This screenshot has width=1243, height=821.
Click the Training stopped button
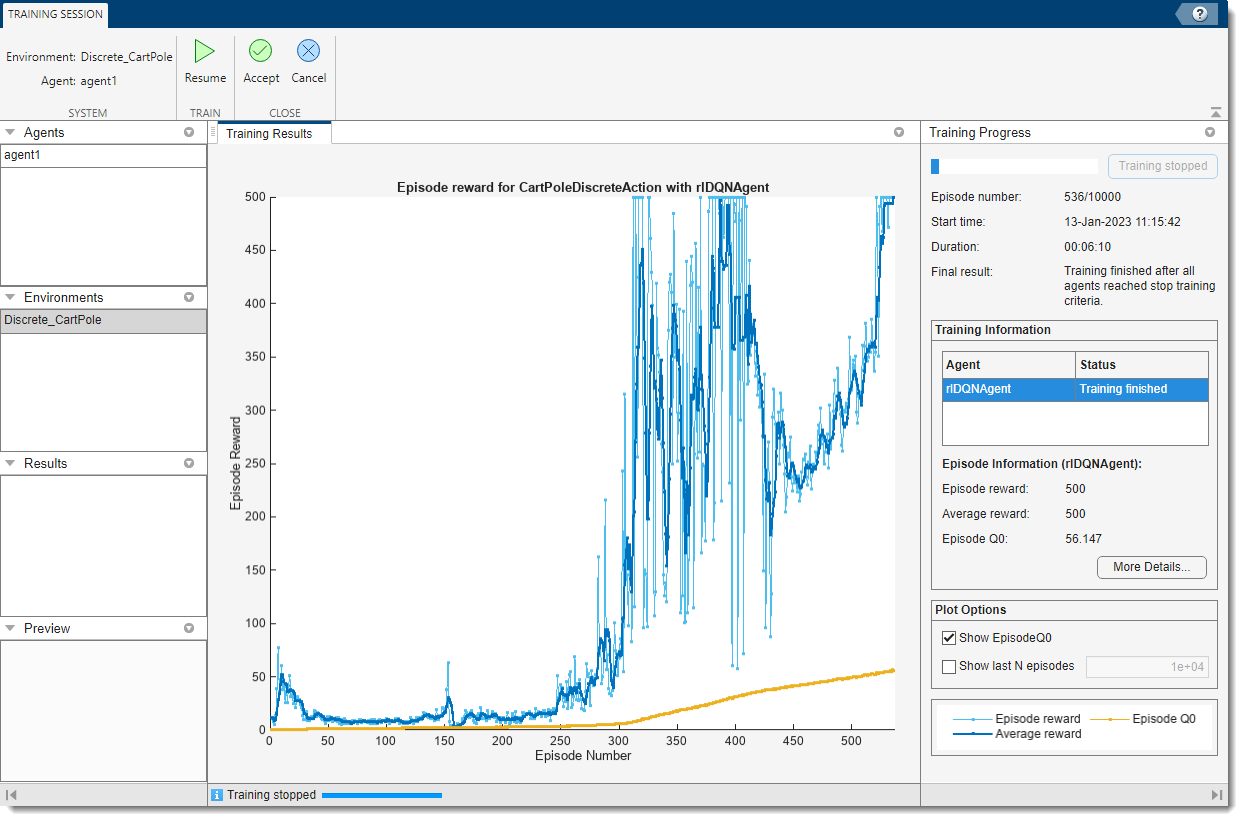[x=1162, y=166]
